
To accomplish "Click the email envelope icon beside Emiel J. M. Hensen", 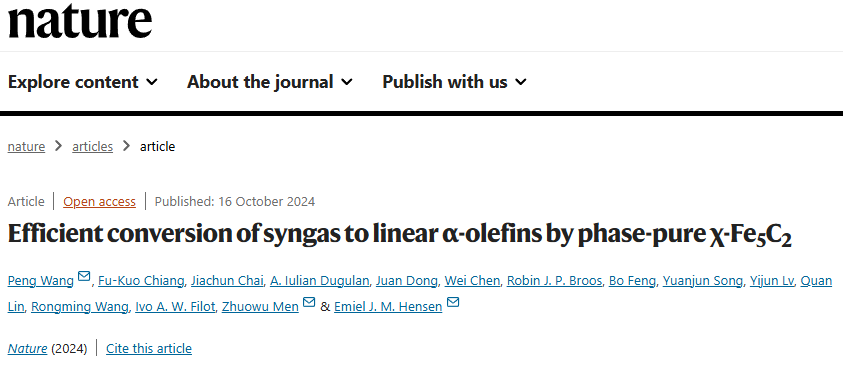I will click(x=453, y=302).
